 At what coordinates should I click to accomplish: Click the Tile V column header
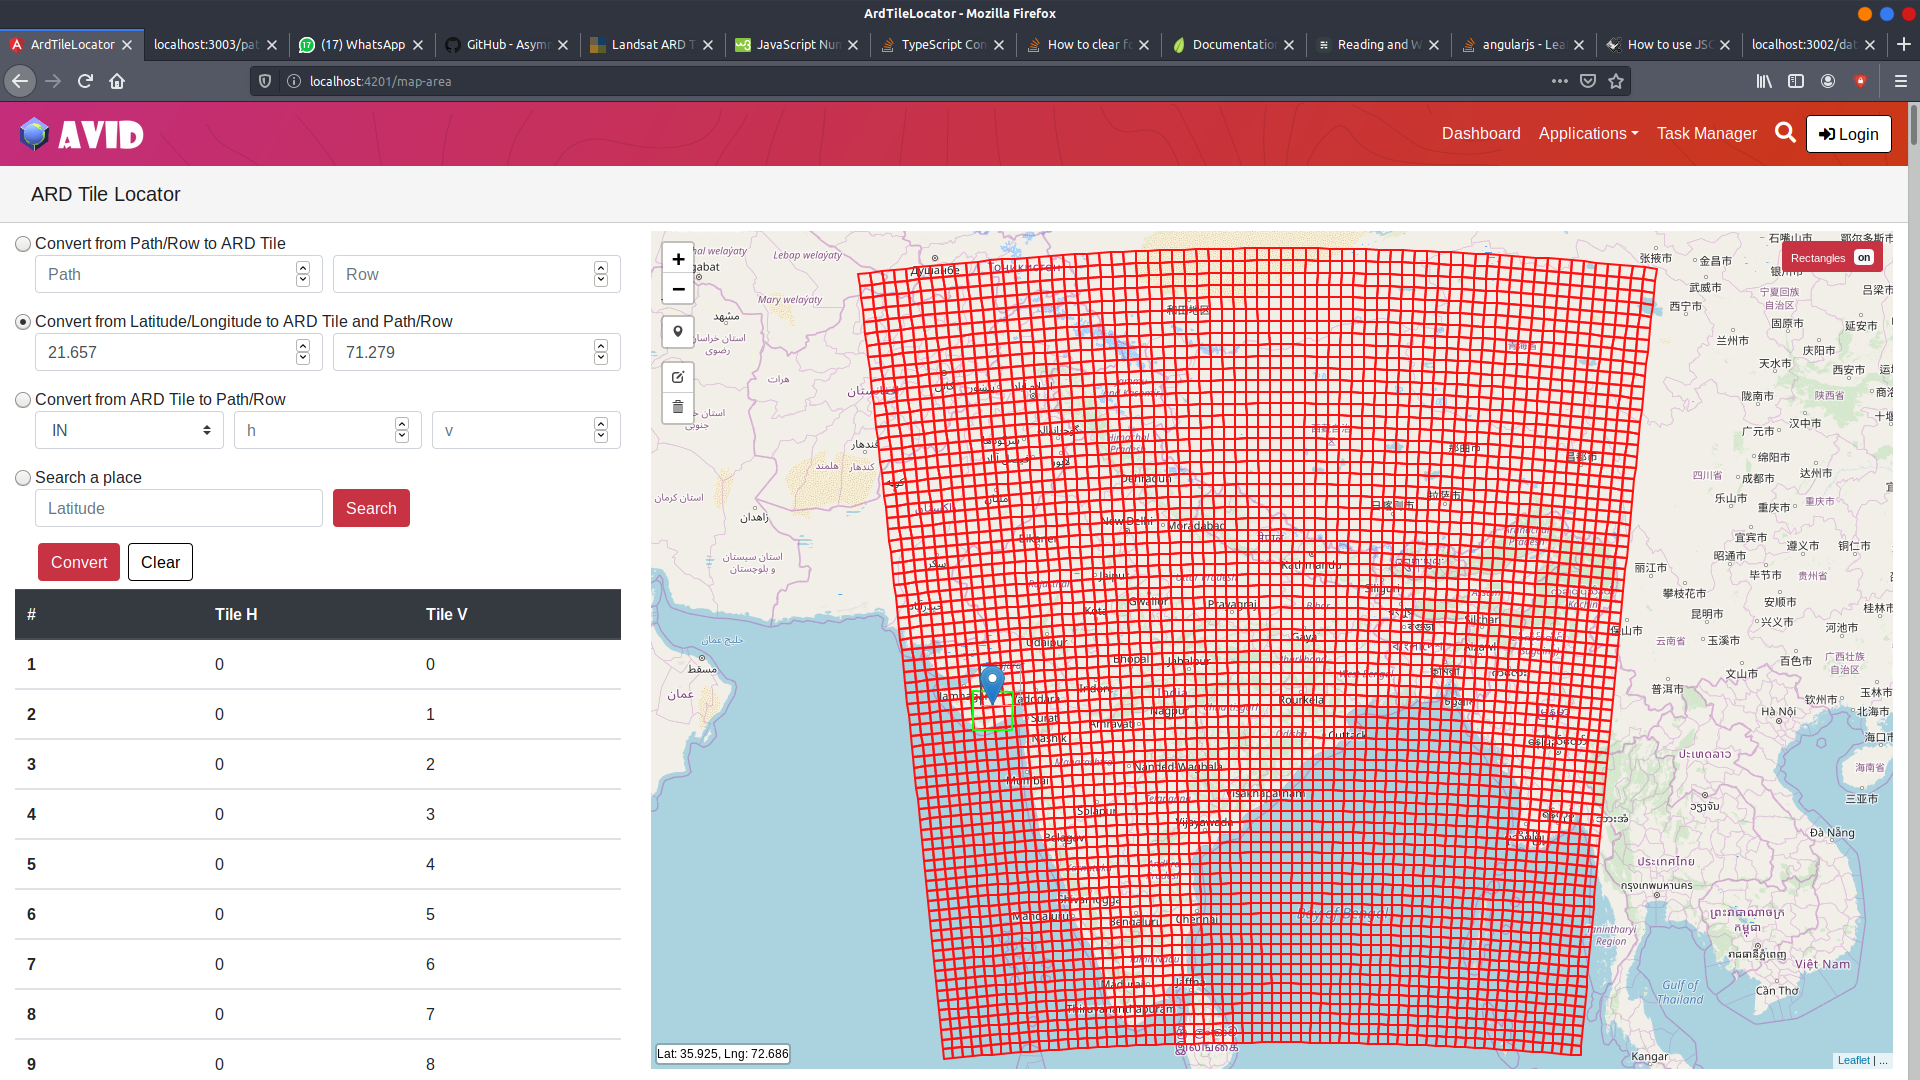[446, 615]
